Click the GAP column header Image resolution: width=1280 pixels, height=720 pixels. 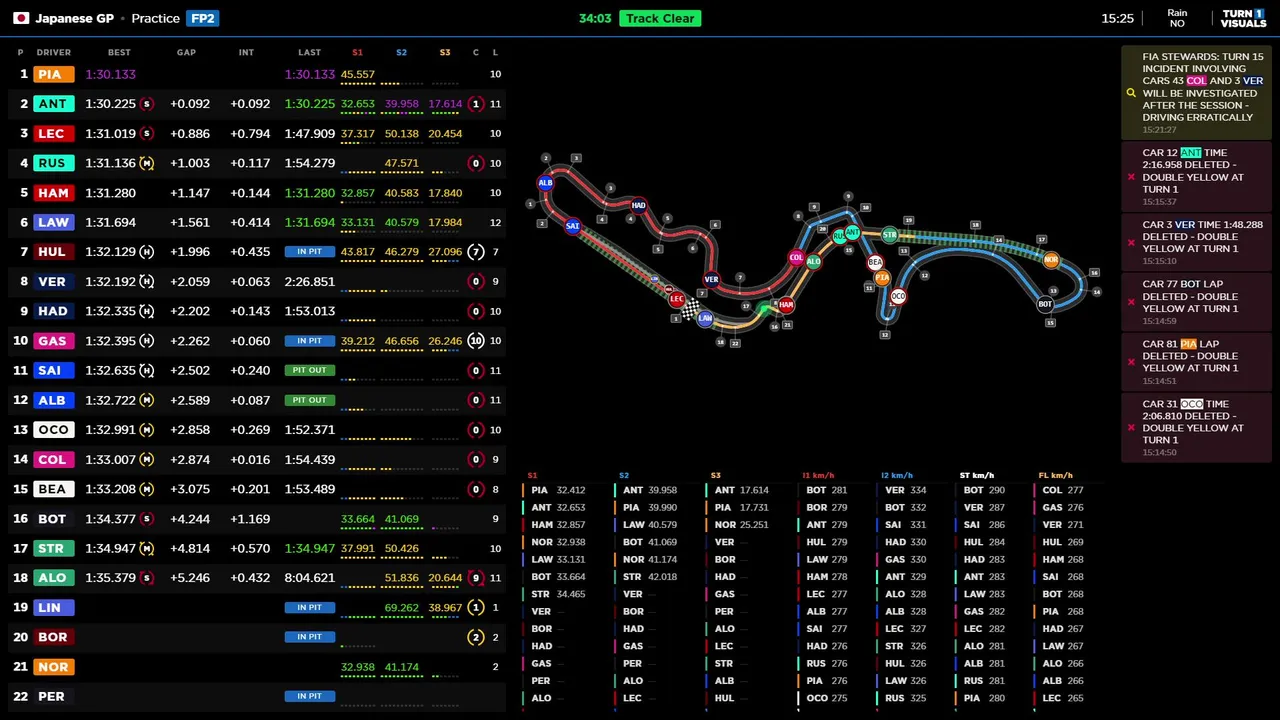click(x=186, y=52)
